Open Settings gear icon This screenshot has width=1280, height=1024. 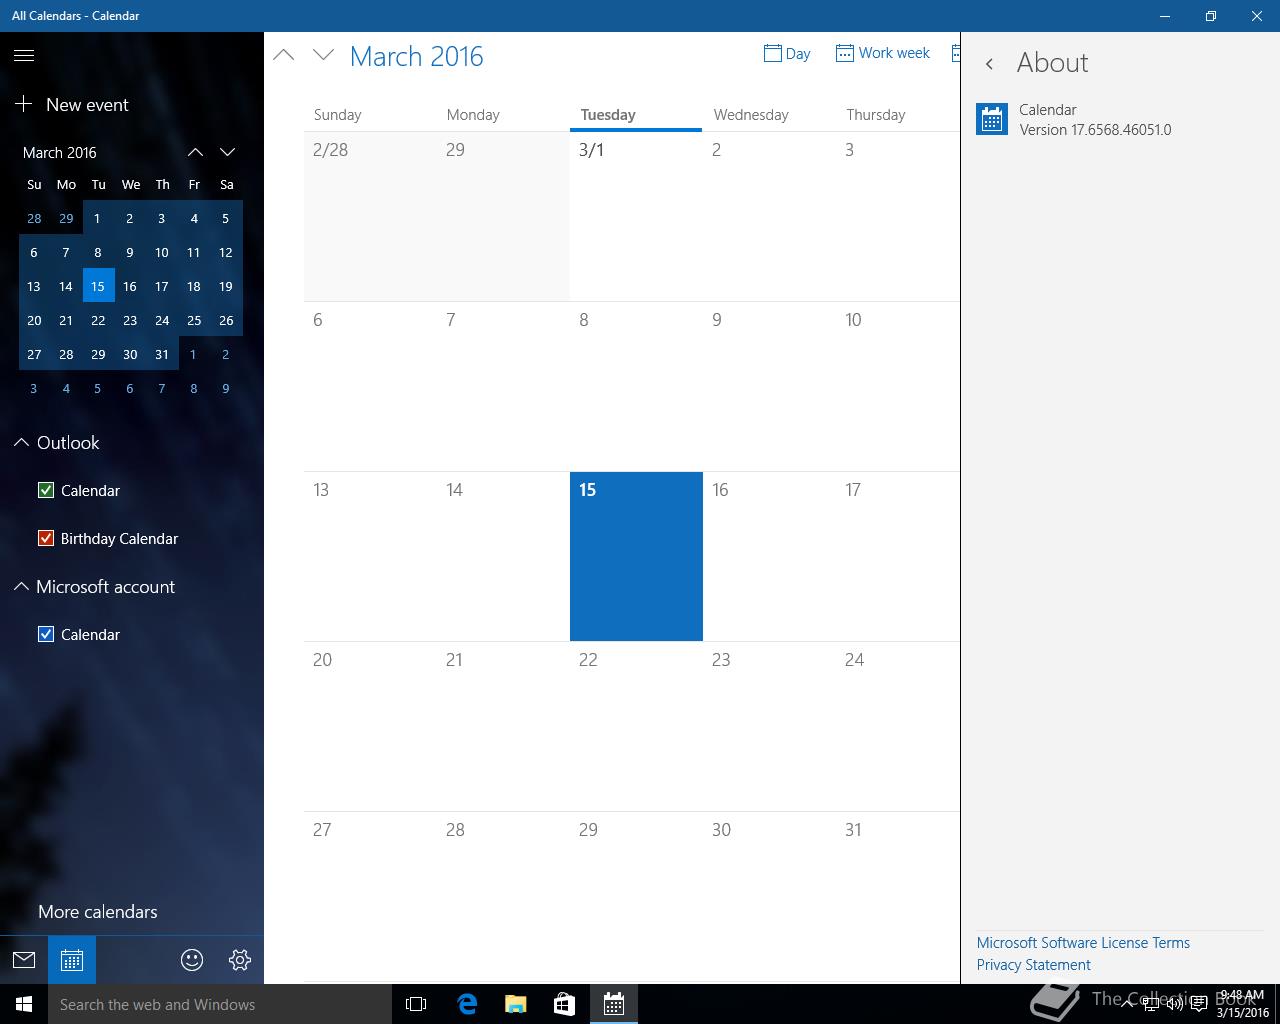coord(240,960)
